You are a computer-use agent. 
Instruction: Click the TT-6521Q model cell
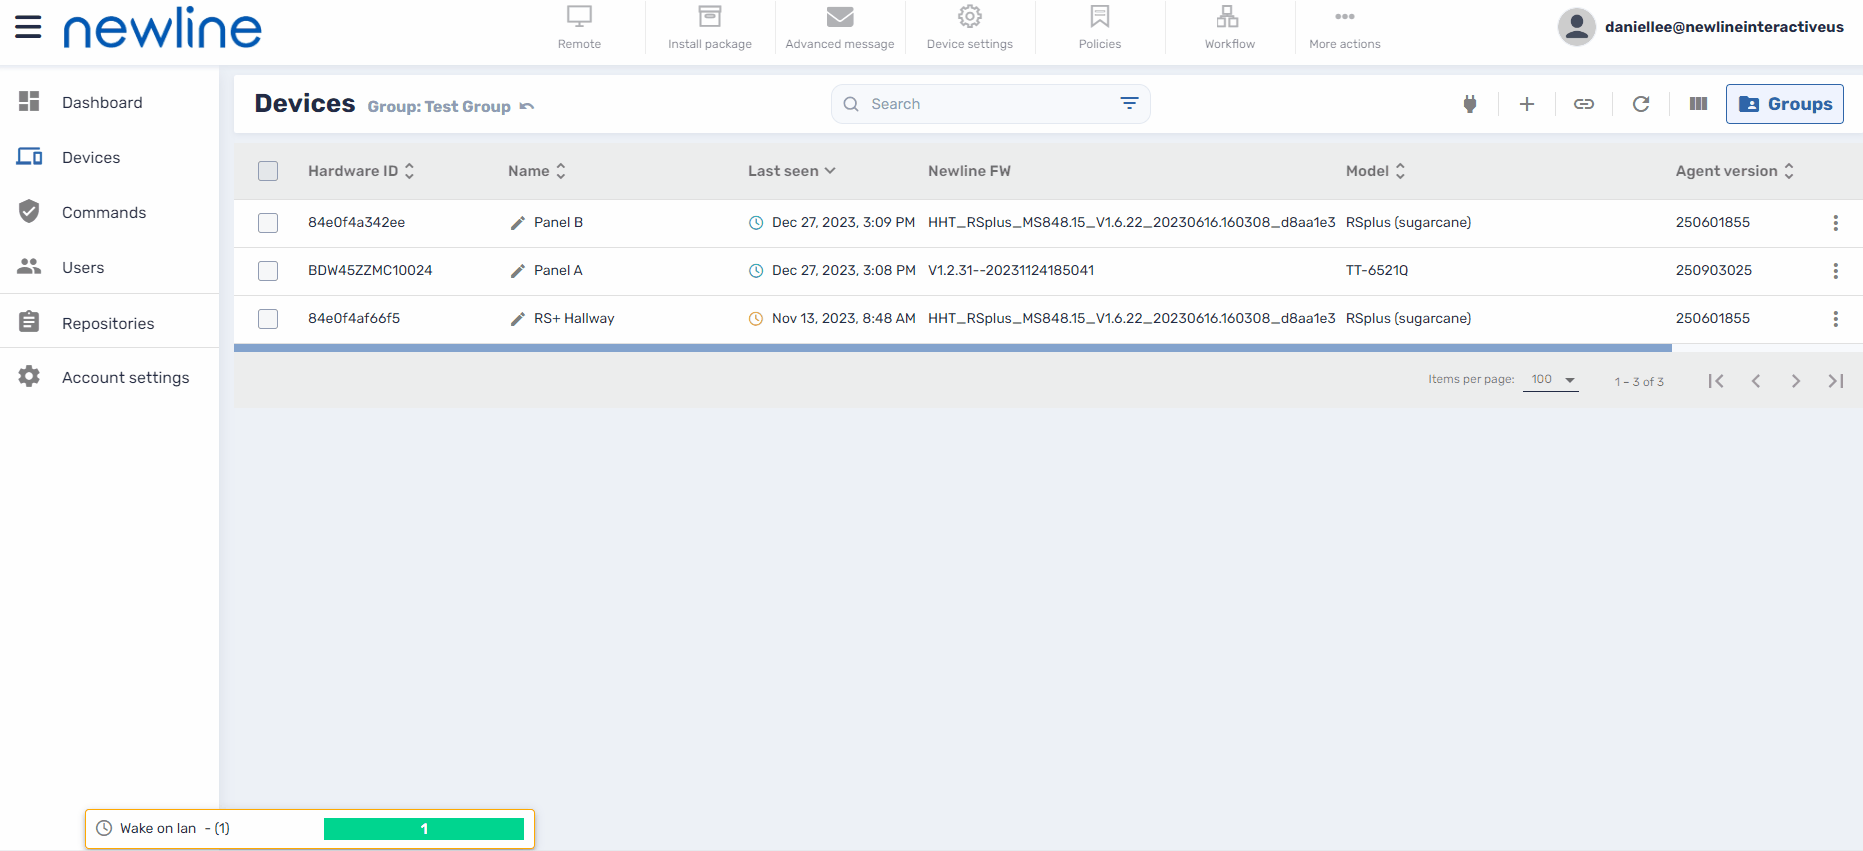pos(1377,271)
